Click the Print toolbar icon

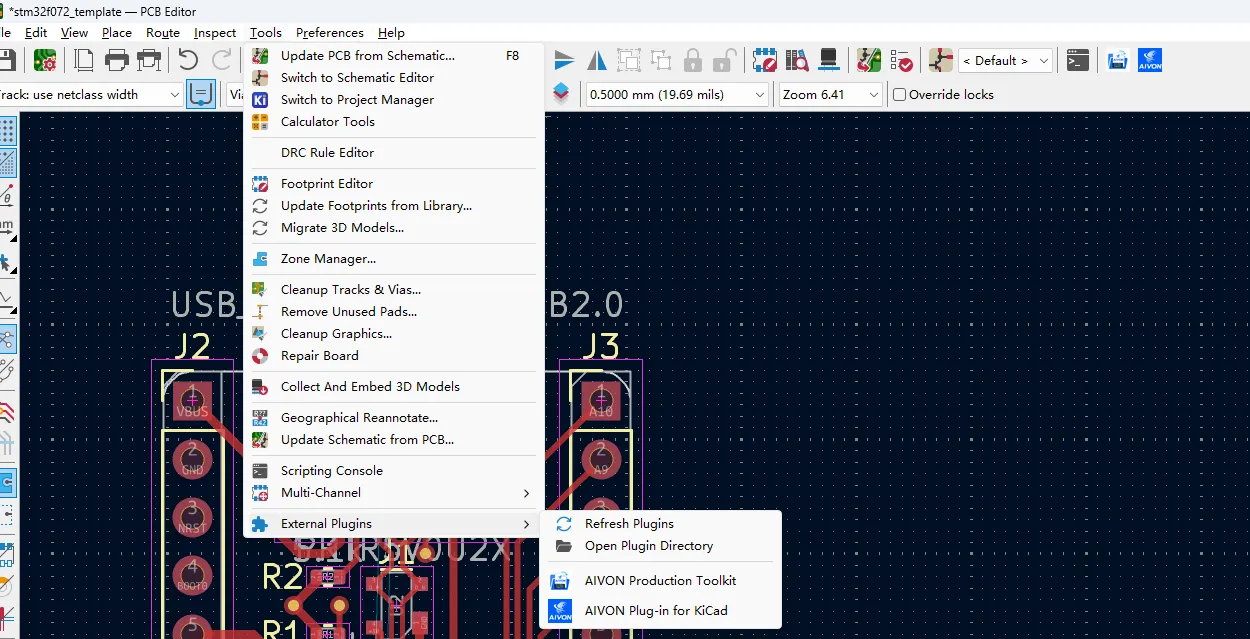coord(117,60)
